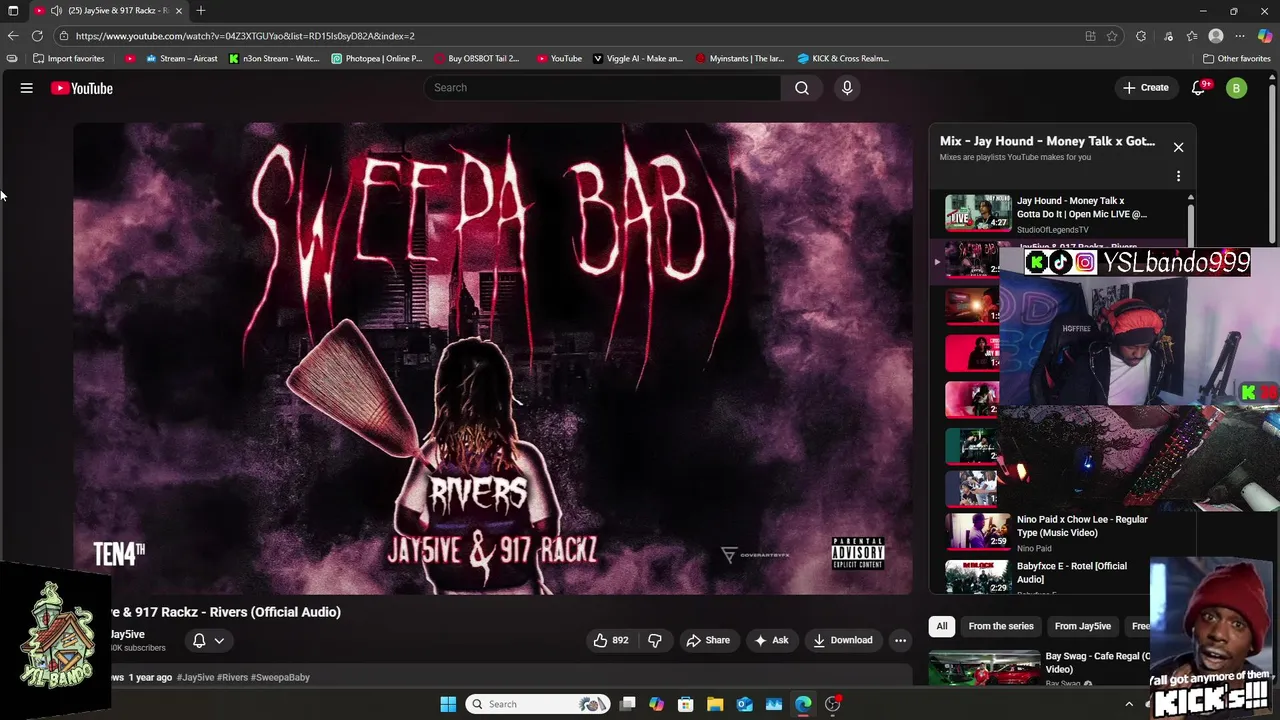
Task: Click Nino Paid Regular Type thumbnail
Action: pos(978,530)
